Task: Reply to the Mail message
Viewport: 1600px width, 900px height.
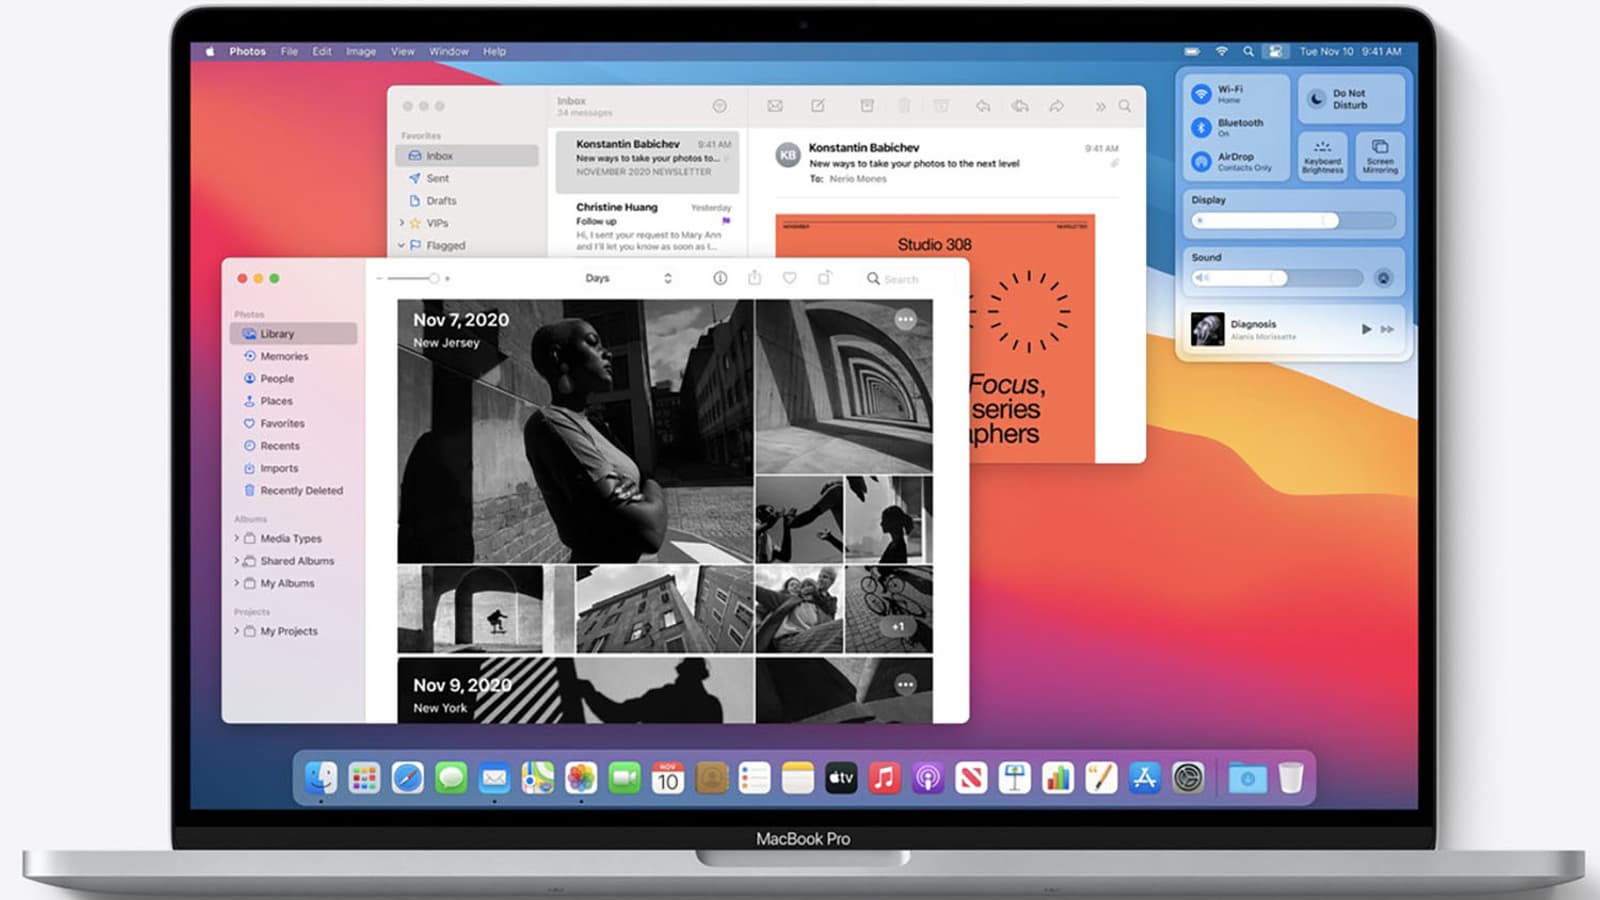Action: [983, 106]
